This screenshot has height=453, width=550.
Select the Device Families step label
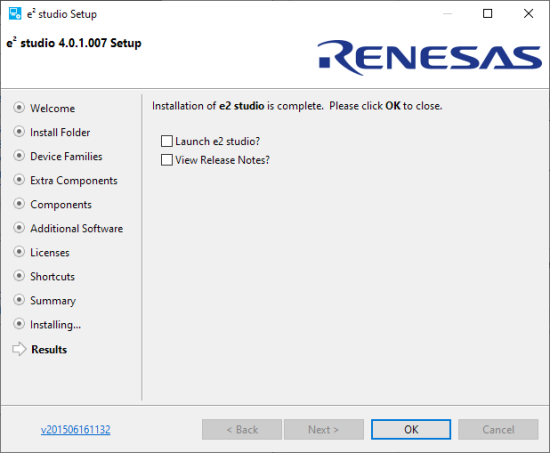click(x=66, y=156)
